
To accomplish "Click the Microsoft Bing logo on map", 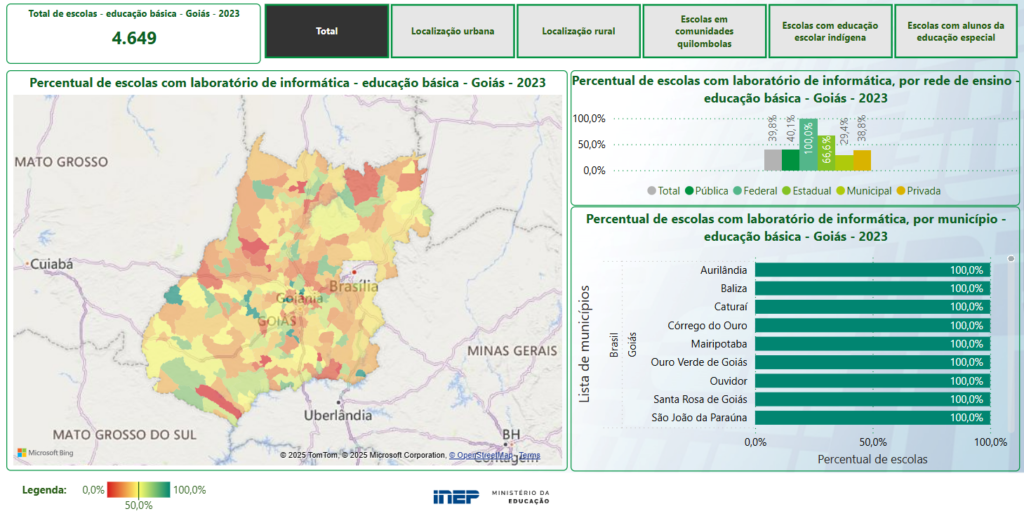I will point(46,453).
